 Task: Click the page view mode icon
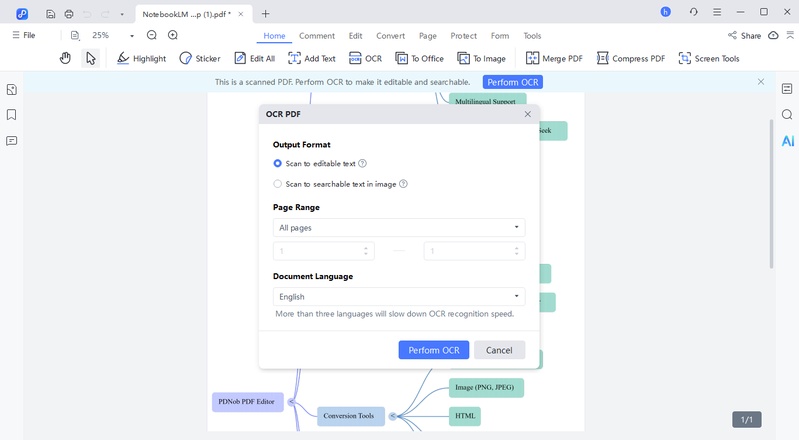75,35
